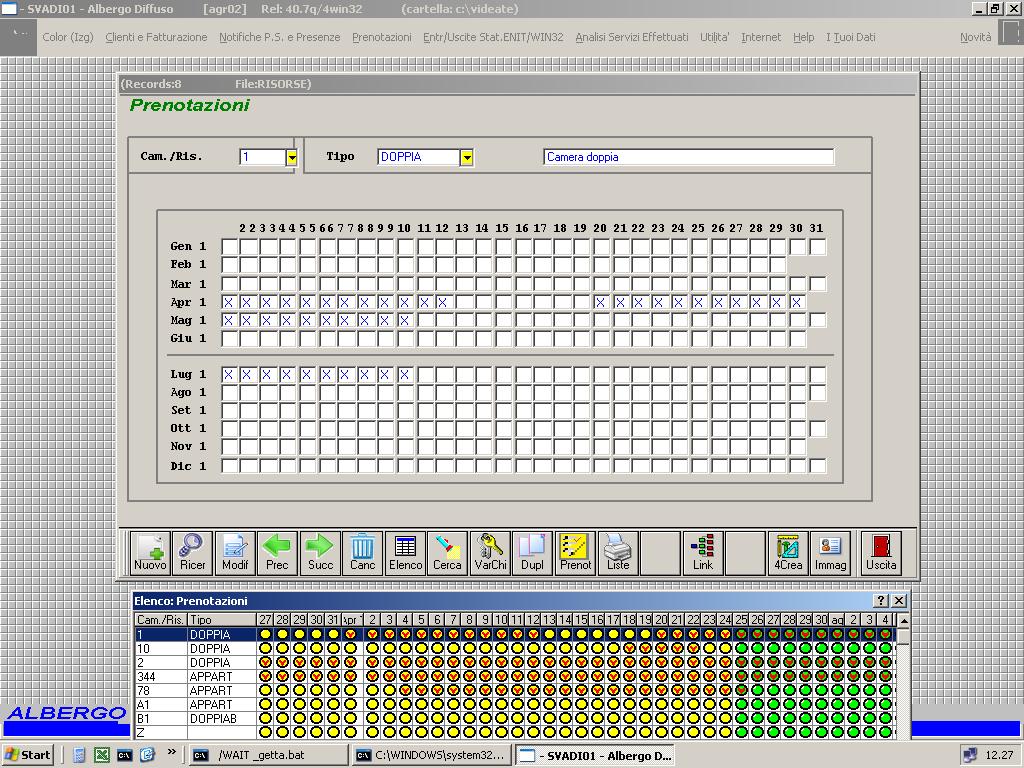The height and width of the screenshot is (768, 1024).
Task: Click the Novità menu item
Action: point(975,37)
